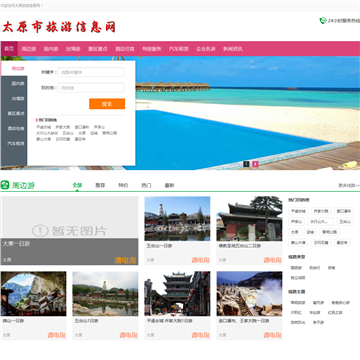This screenshot has height=360, width=360.
Task: Select the 全部 filter tab
Action: [77, 185]
